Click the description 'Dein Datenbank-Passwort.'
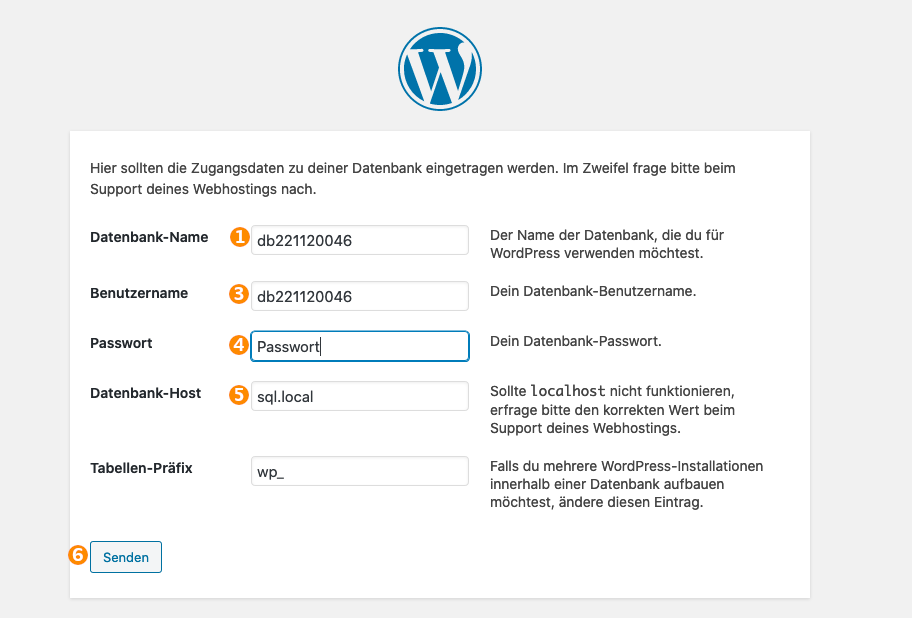Viewport: 912px width, 618px height. (576, 341)
